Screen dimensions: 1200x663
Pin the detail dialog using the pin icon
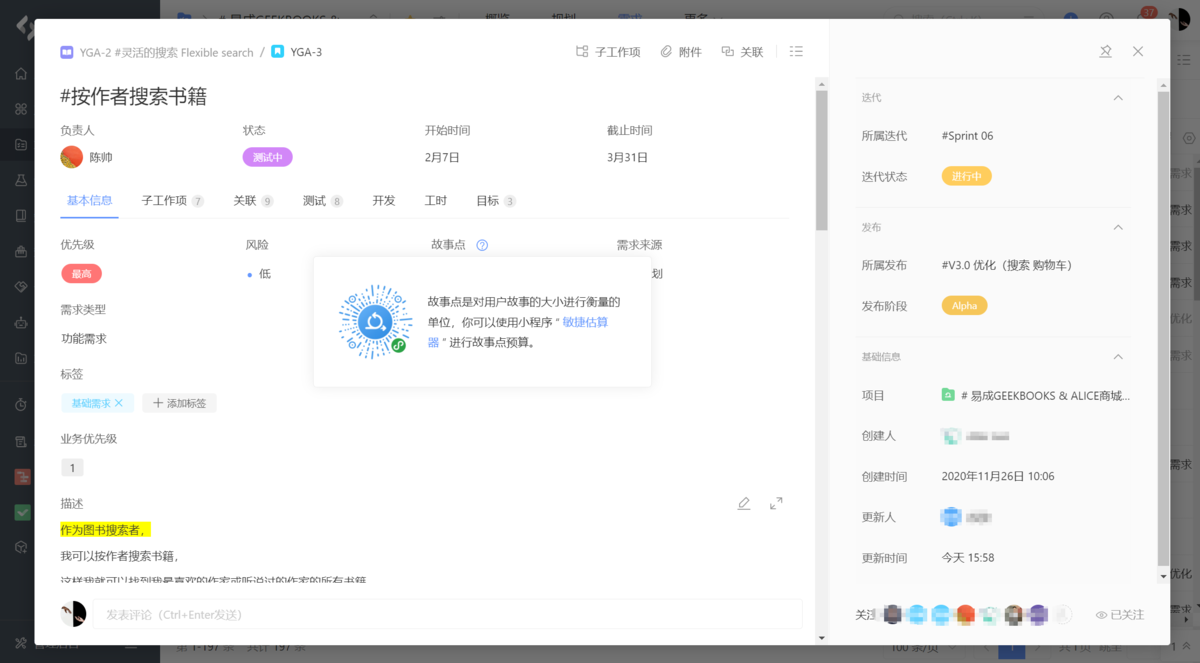1106,51
